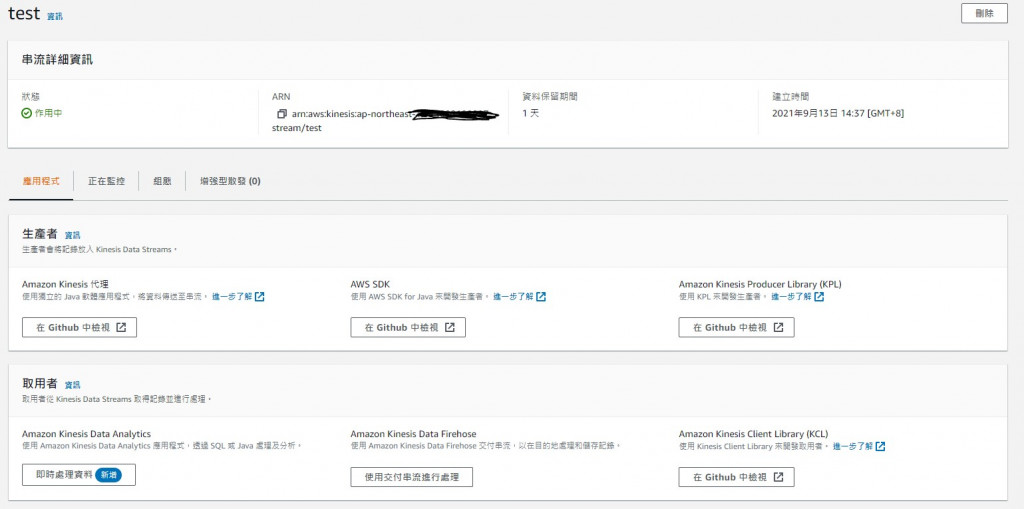Switch to the 正在監控 tab
Viewport: 1024px width, 509px height.
[x=106, y=181]
